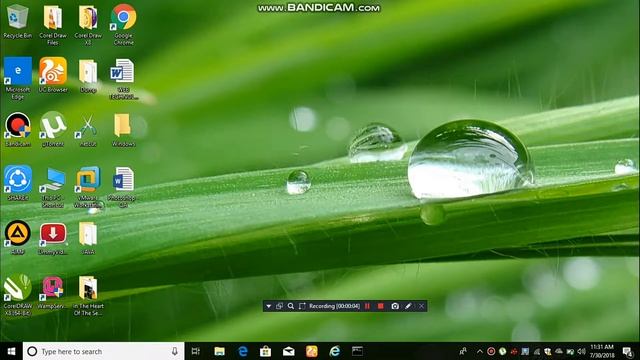Click the microphone in the search box
Viewport: 640px width, 360px height.
[x=175, y=351]
